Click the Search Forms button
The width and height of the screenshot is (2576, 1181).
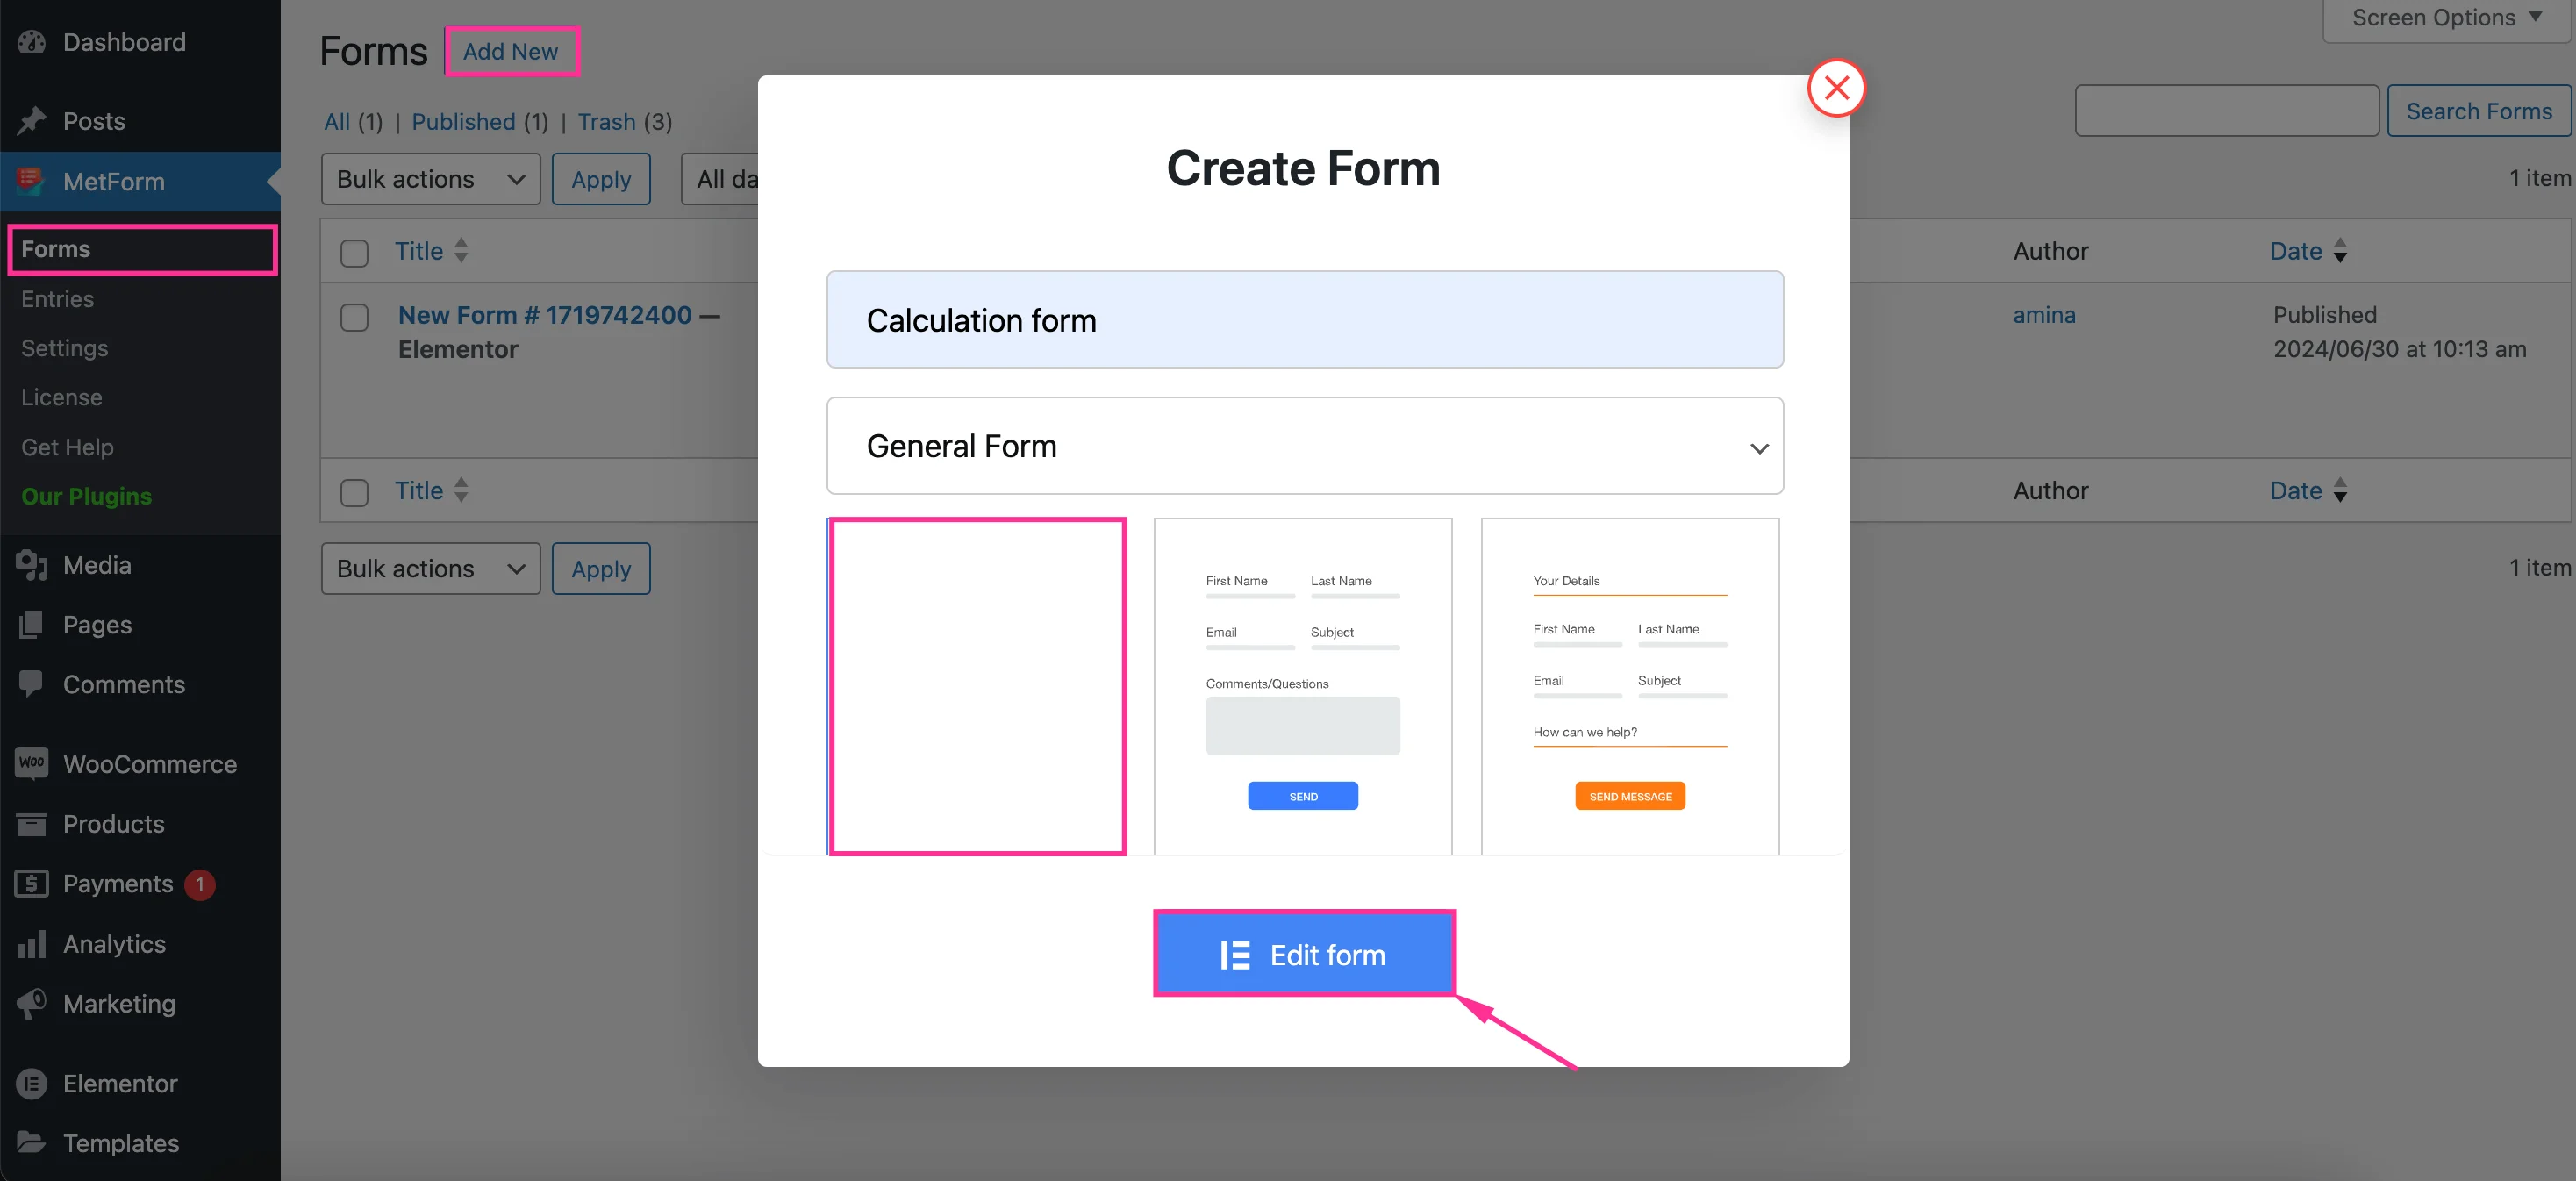[2479, 111]
